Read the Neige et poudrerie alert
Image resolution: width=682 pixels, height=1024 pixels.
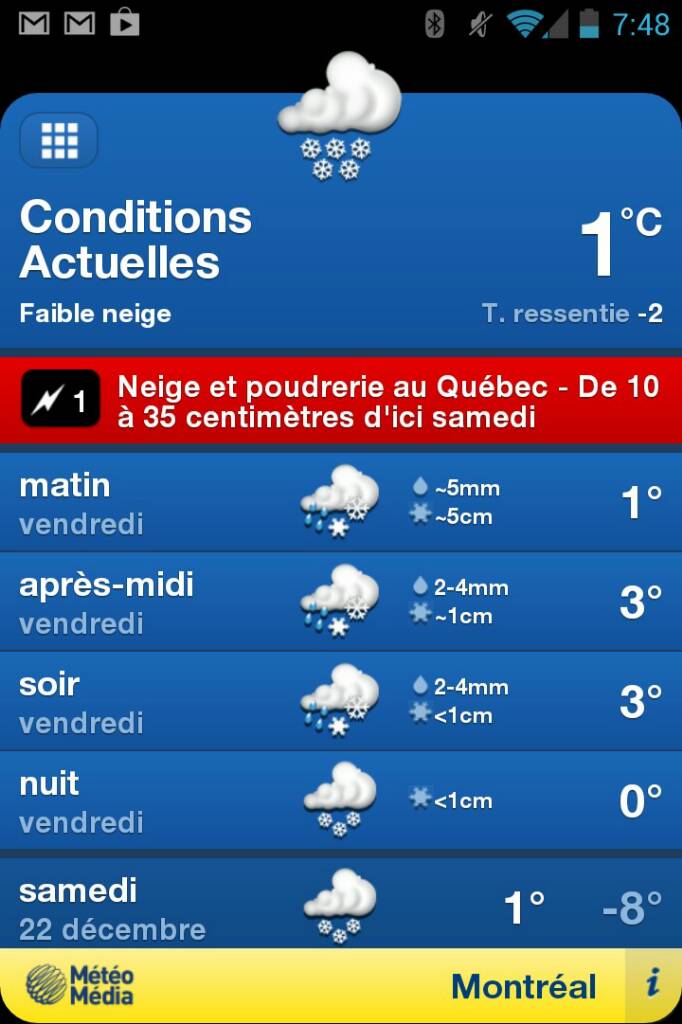pyautogui.click(x=388, y=401)
